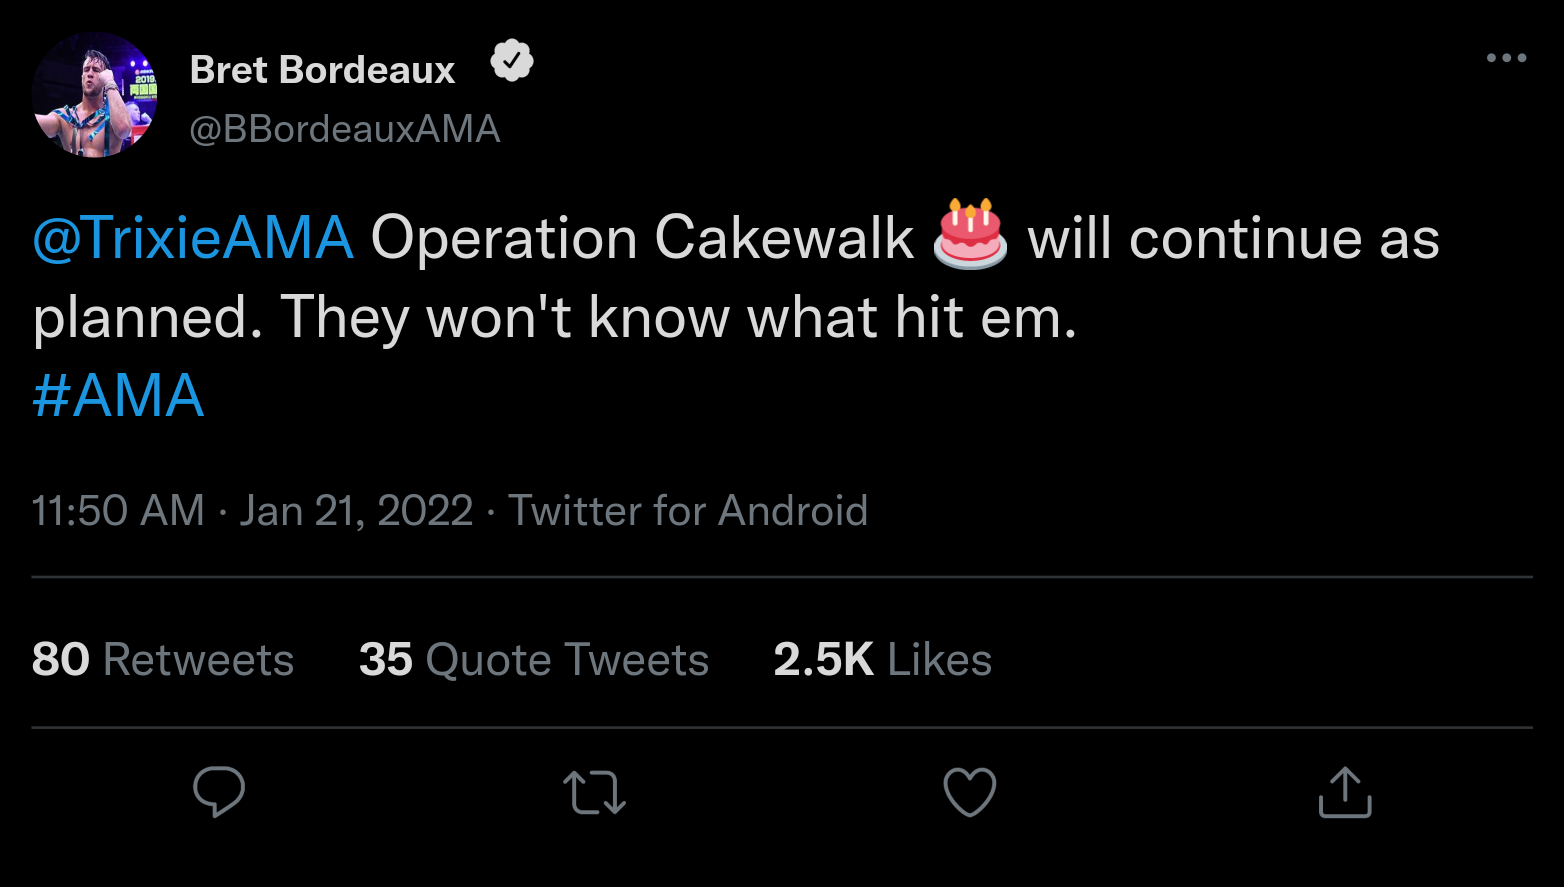Open the #AMA hashtag
The image size is (1564, 887).
pyautogui.click(x=118, y=396)
